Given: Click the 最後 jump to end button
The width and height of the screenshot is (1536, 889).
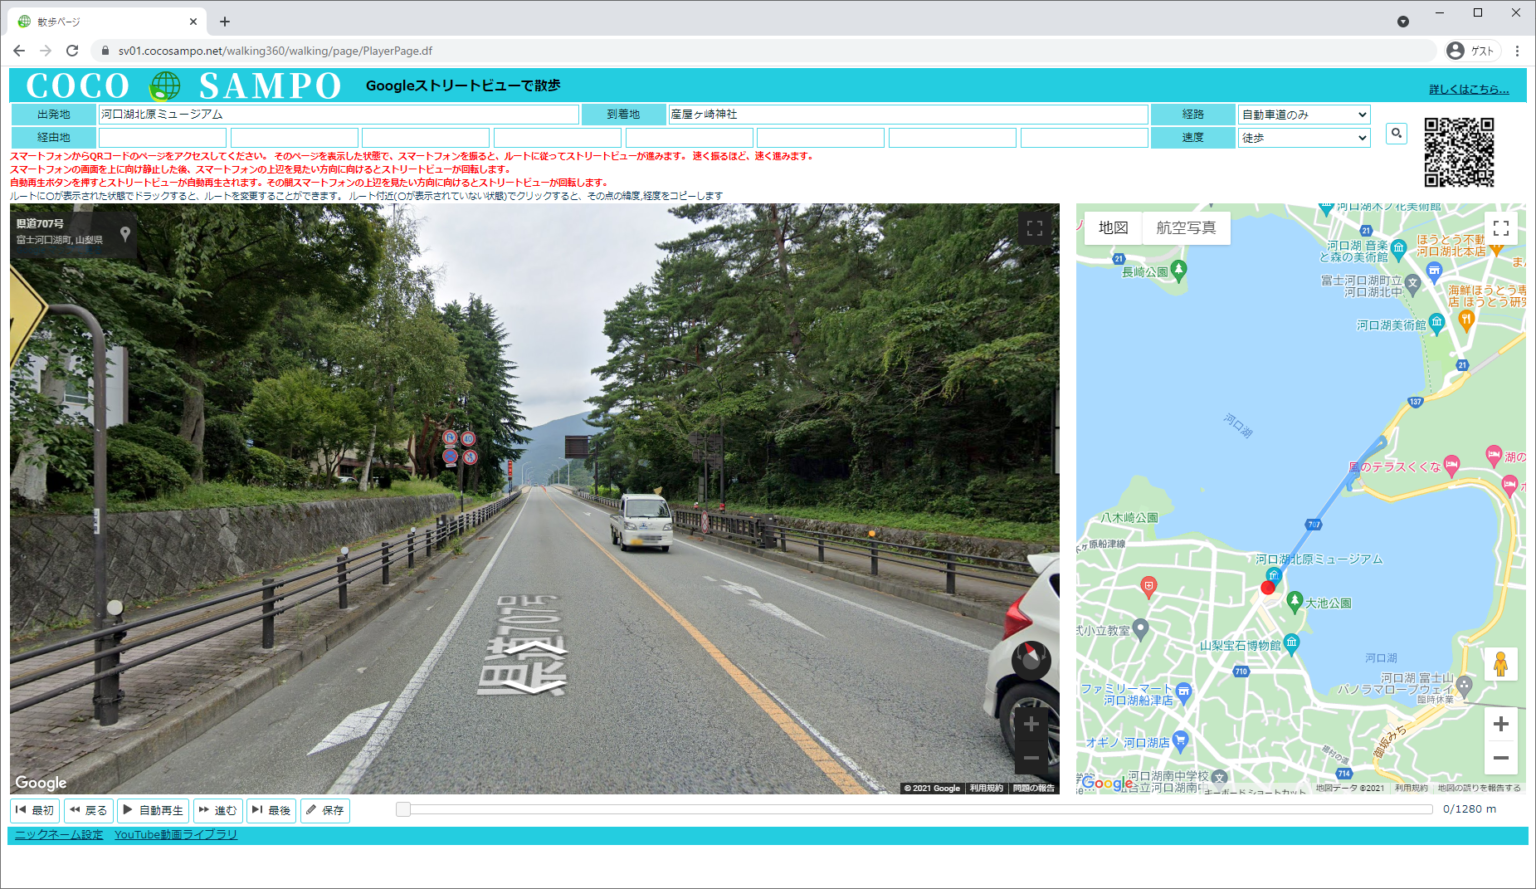Looking at the screenshot, I should pyautogui.click(x=271, y=810).
